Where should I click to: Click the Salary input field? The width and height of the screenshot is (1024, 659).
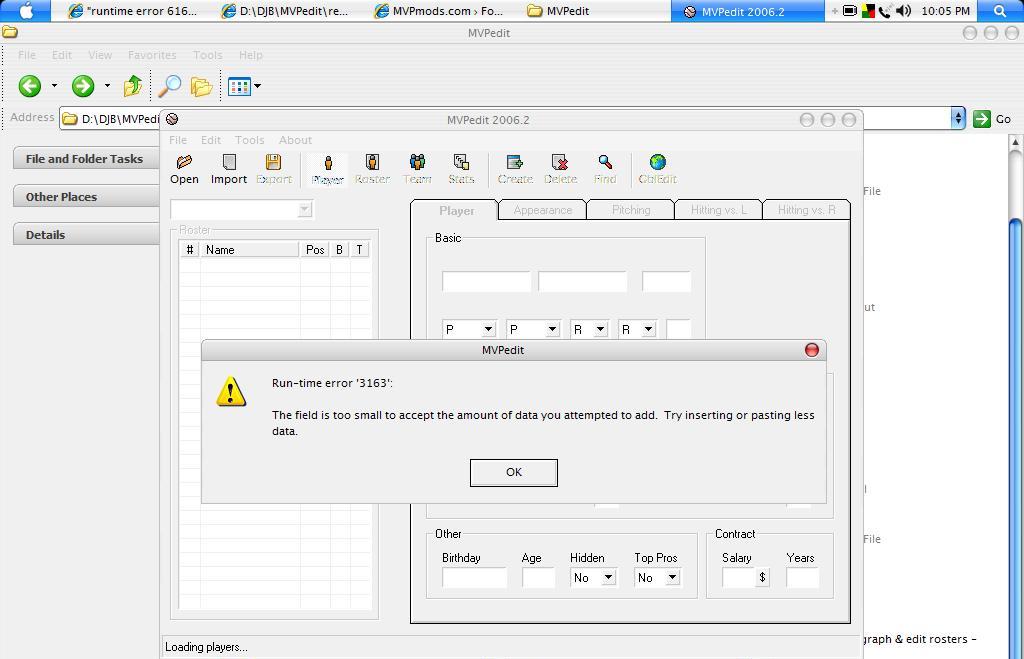(738, 577)
